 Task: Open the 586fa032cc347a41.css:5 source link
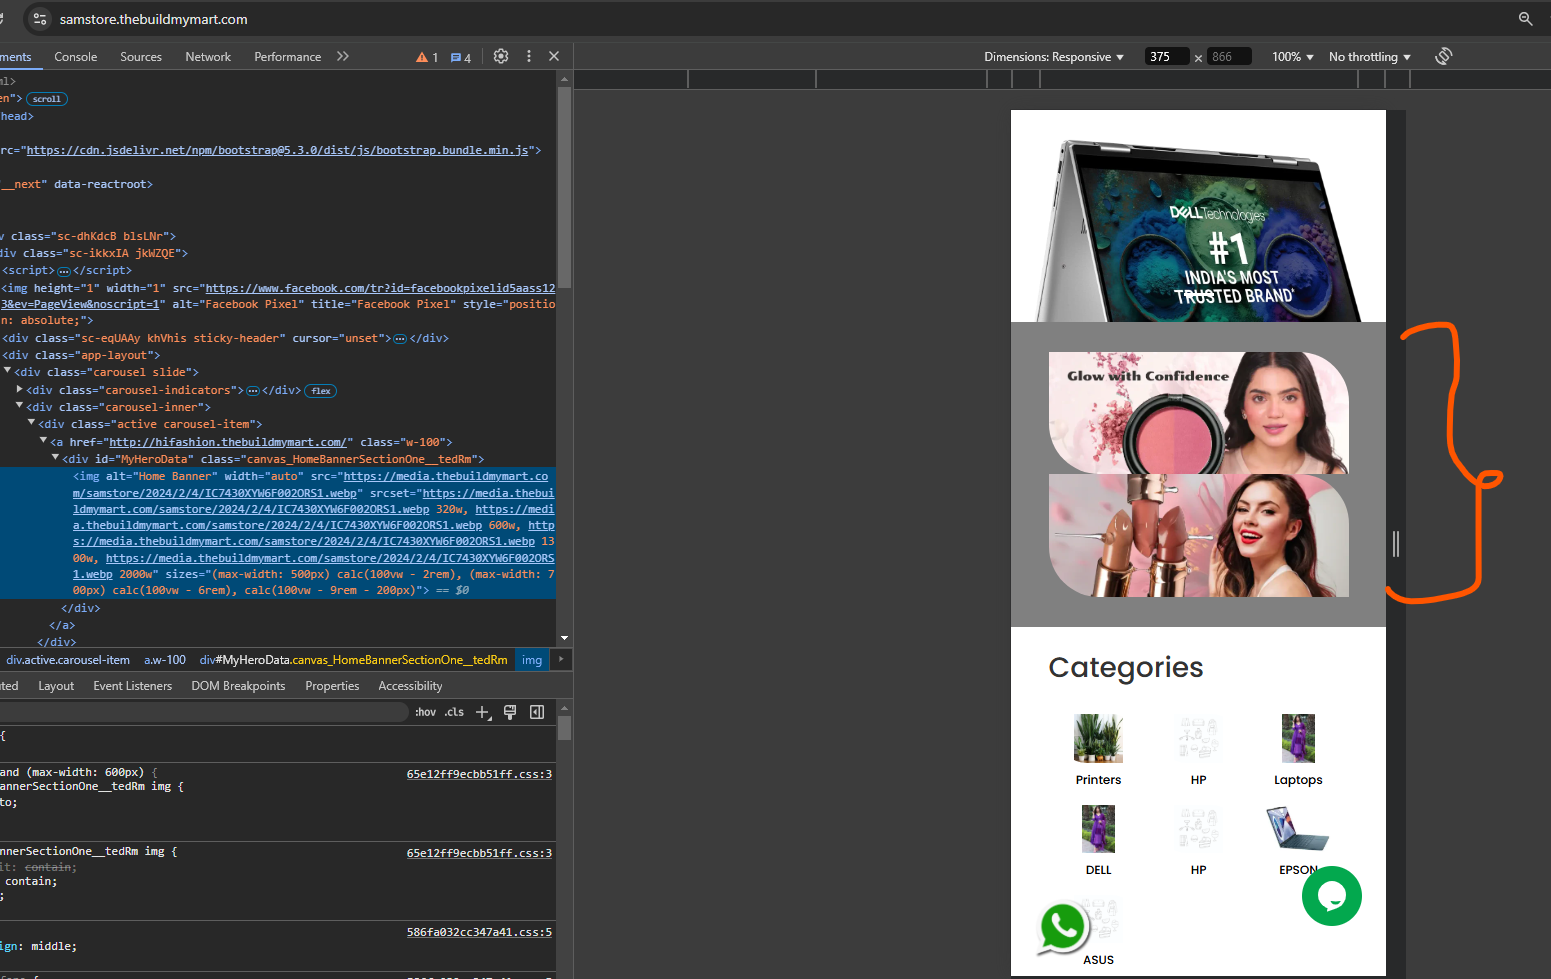pyautogui.click(x=479, y=932)
